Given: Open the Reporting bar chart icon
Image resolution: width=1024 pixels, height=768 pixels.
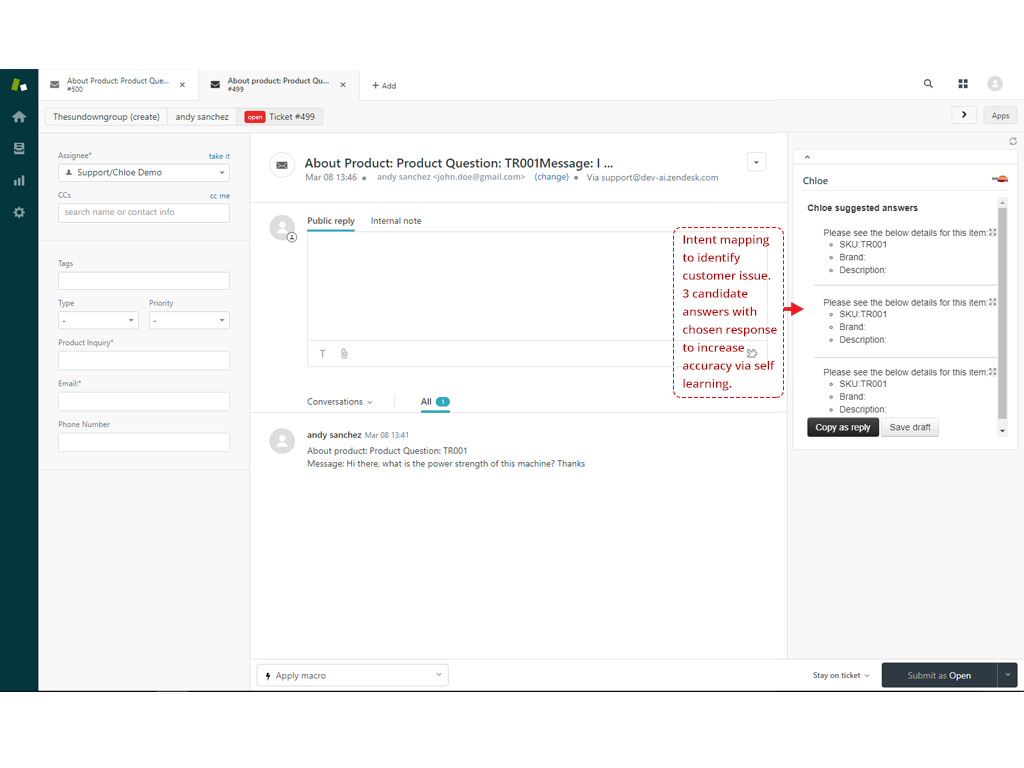Looking at the screenshot, I should (19, 181).
